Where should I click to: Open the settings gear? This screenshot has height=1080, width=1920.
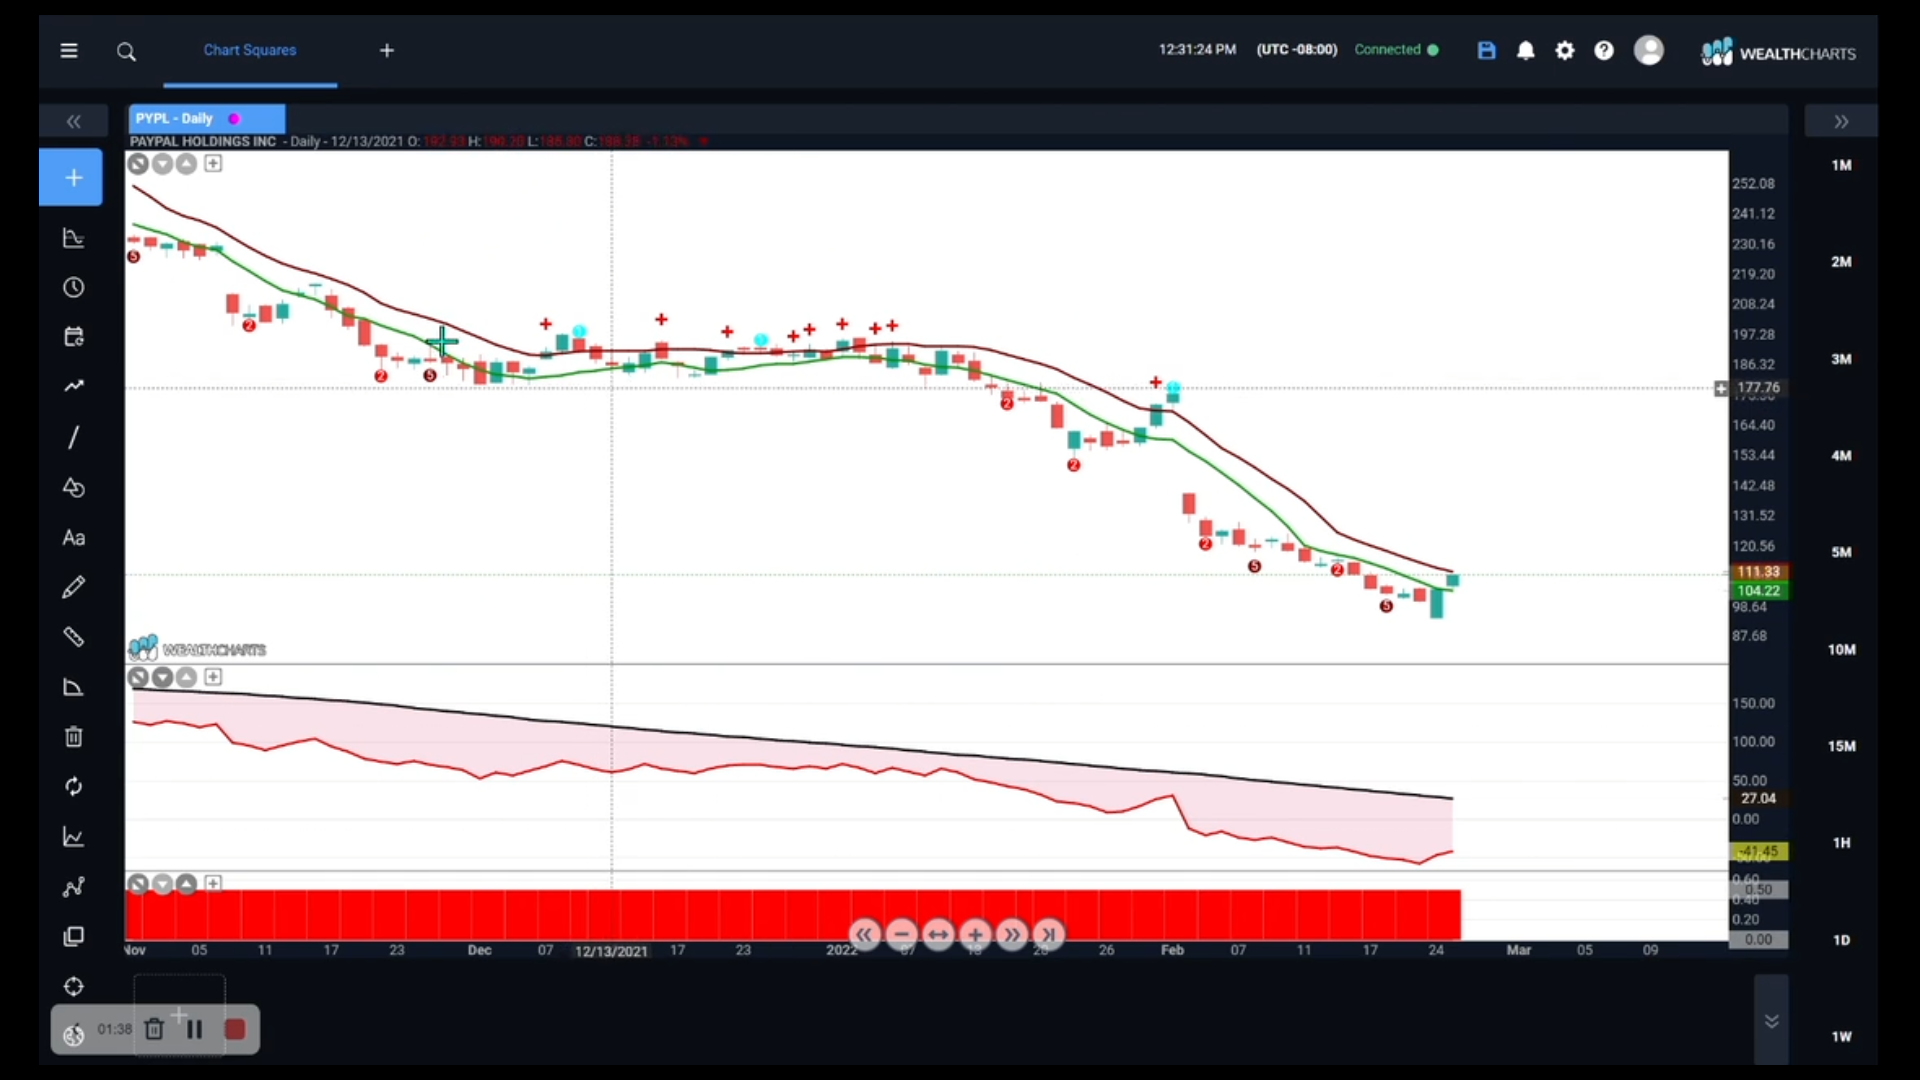(1565, 50)
